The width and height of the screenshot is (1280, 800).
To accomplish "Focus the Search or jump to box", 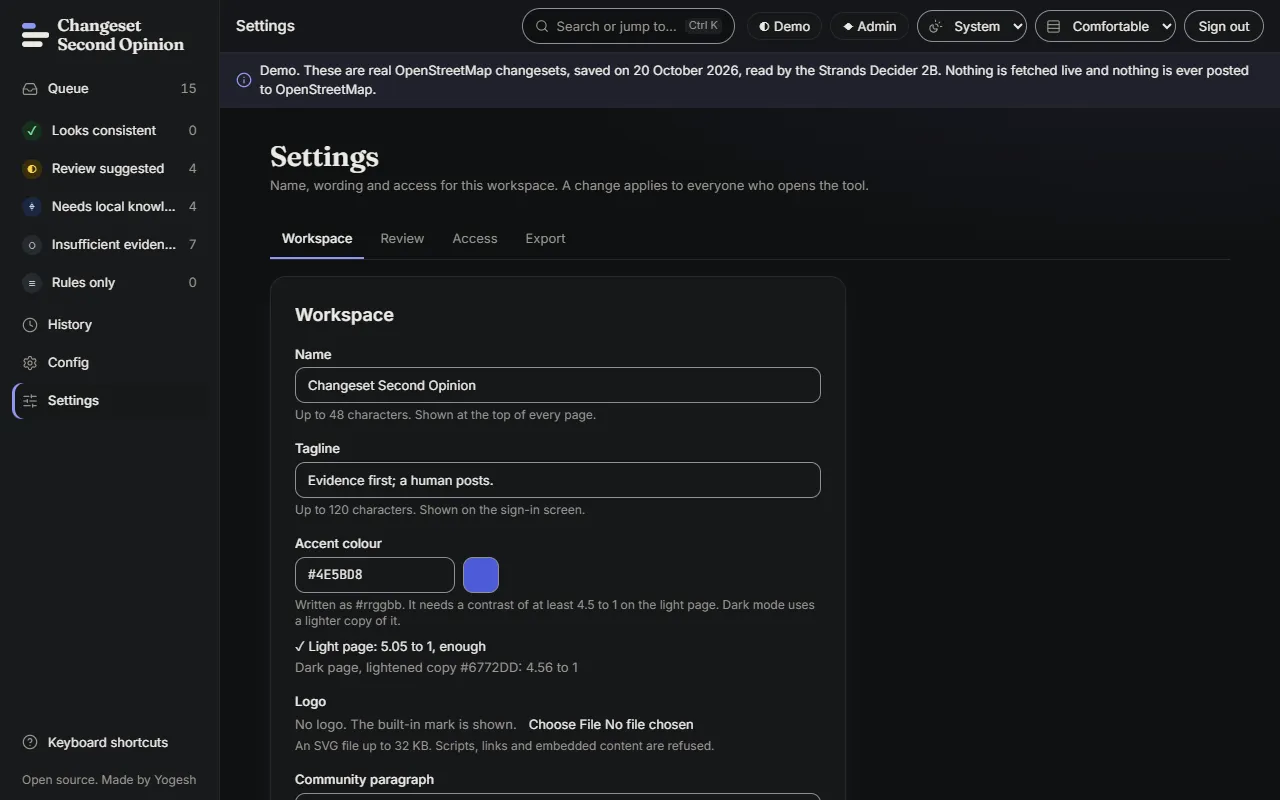I will coord(628,27).
